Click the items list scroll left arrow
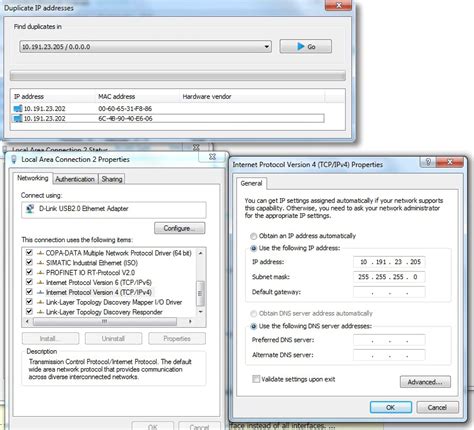The width and height of the screenshot is (474, 430). 27,322
